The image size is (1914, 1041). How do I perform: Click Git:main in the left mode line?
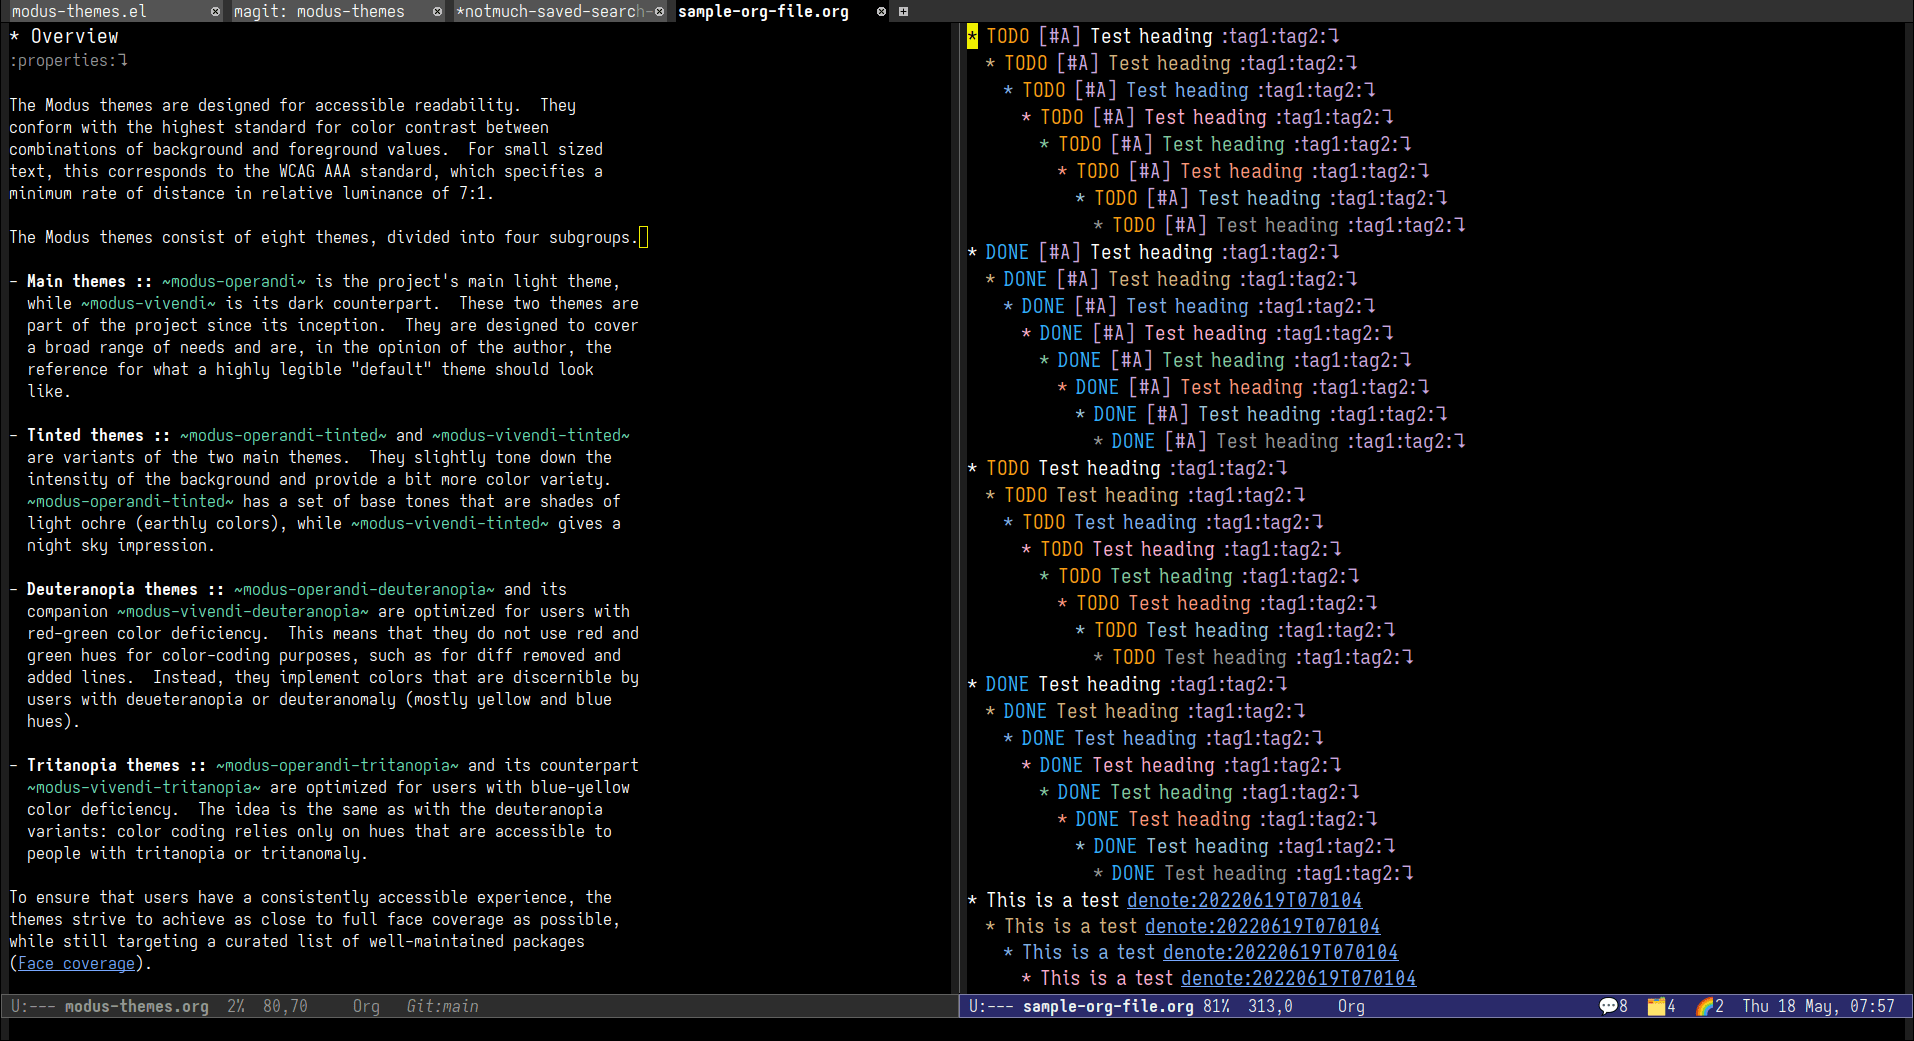coord(442,1006)
